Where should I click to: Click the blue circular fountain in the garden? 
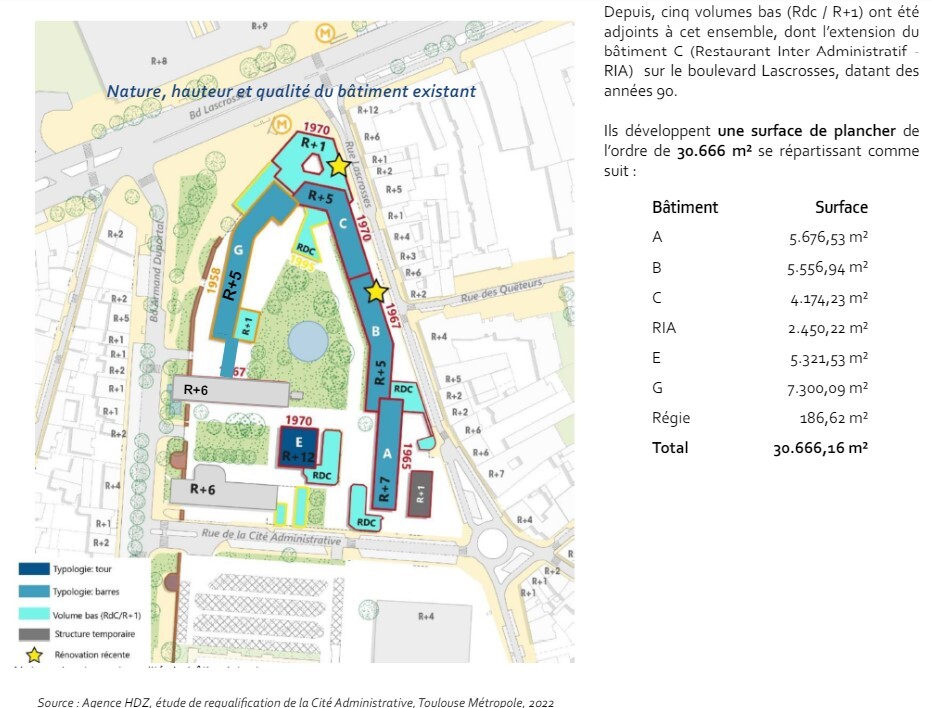coord(308,341)
